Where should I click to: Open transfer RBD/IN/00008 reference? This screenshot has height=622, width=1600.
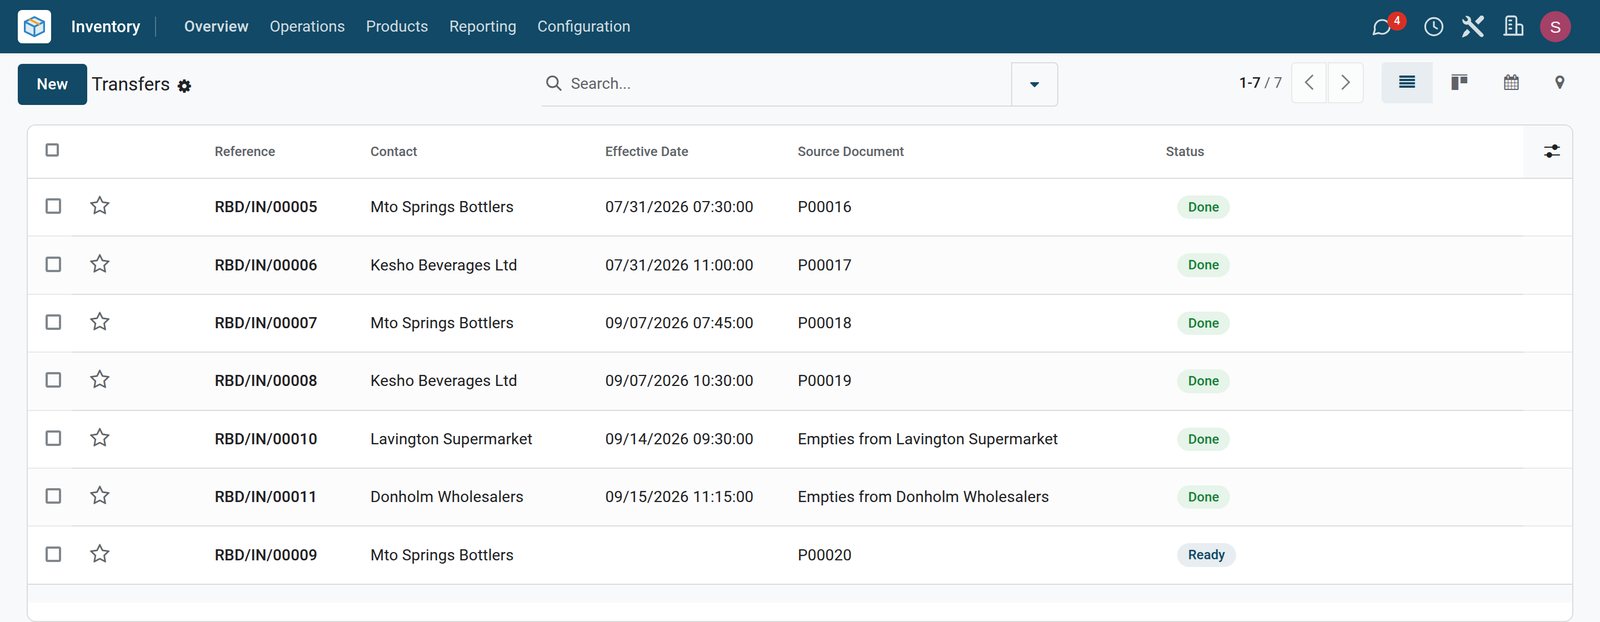(266, 381)
